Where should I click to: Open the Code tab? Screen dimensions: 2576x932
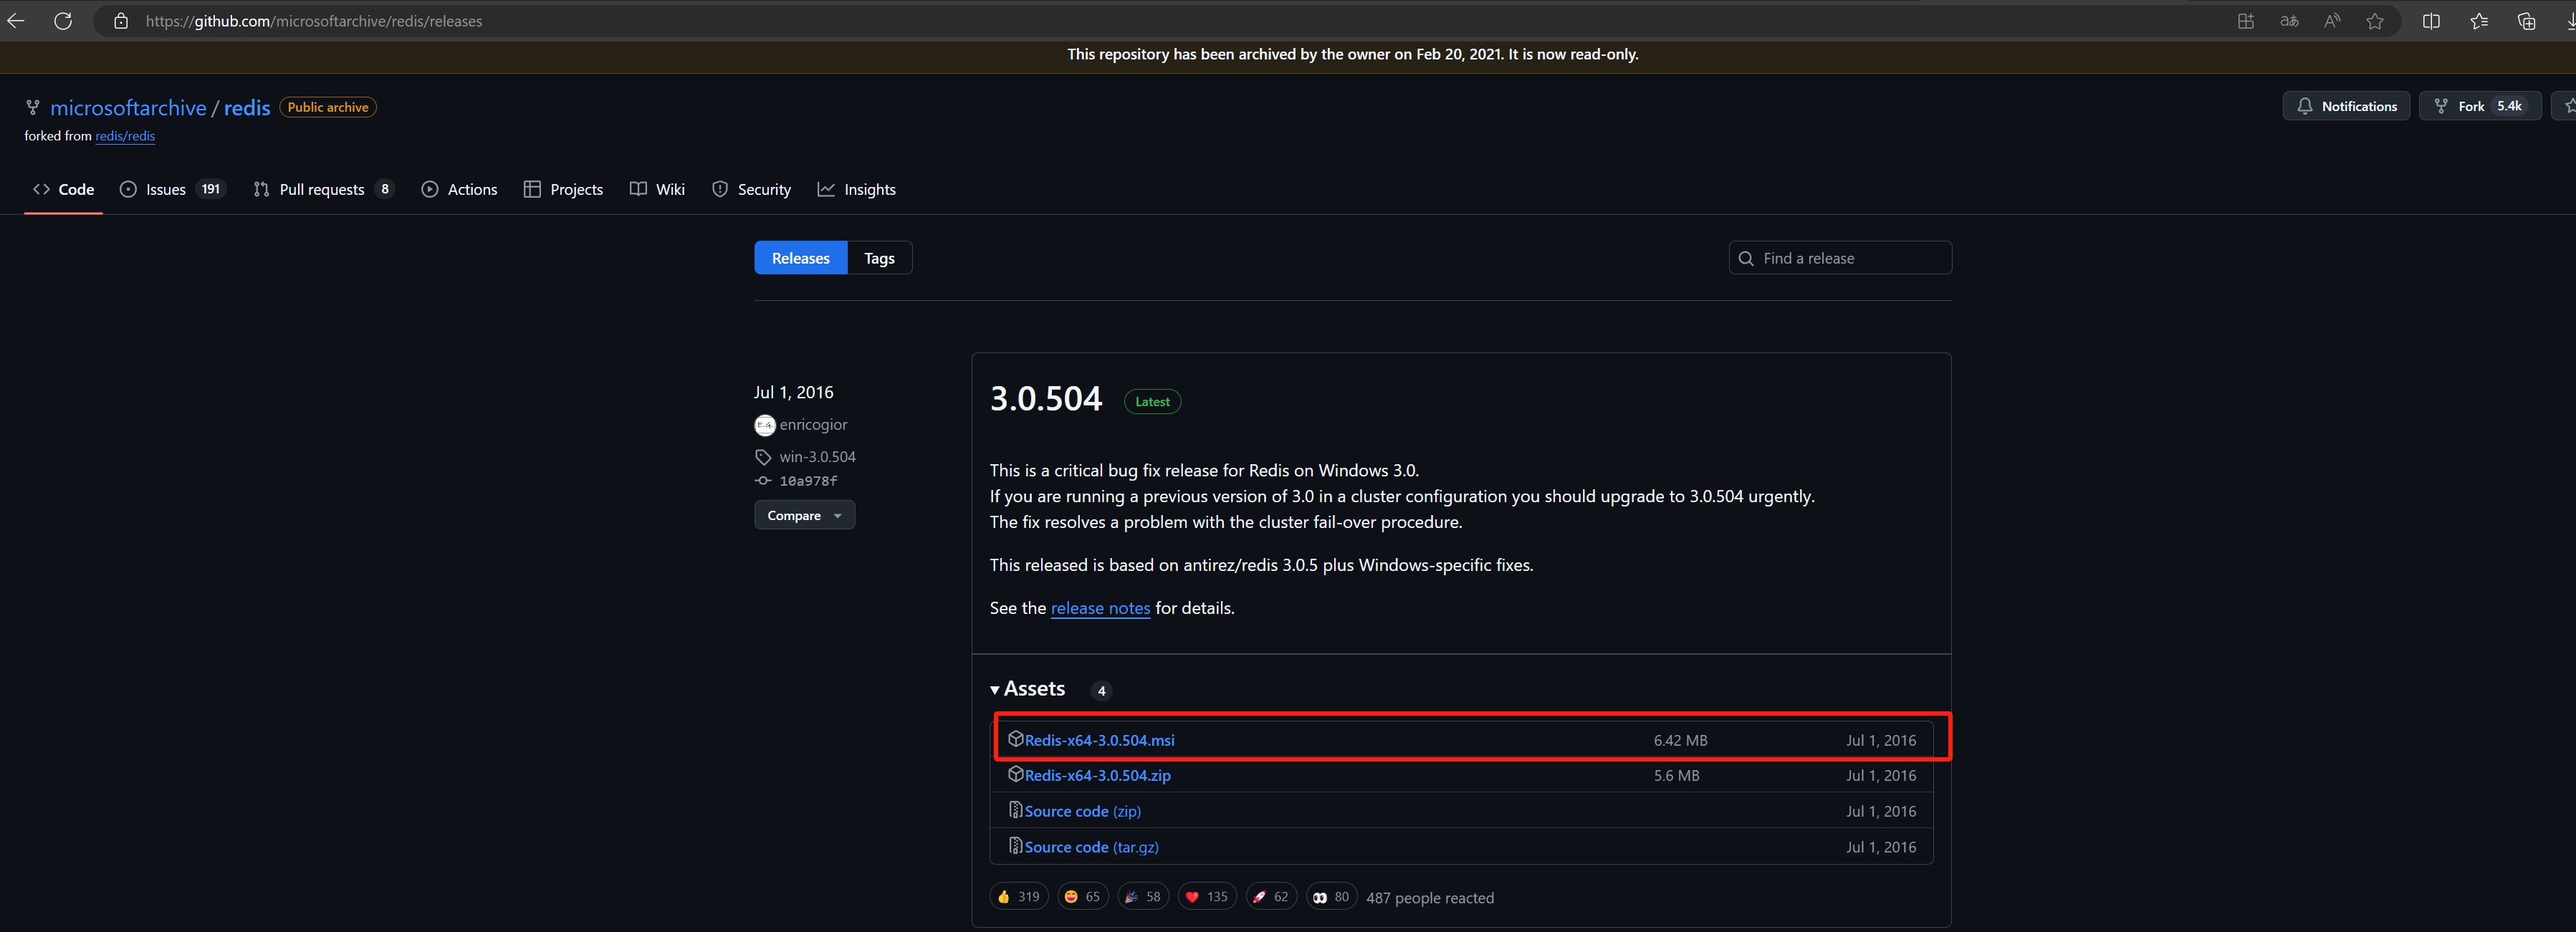[63, 190]
